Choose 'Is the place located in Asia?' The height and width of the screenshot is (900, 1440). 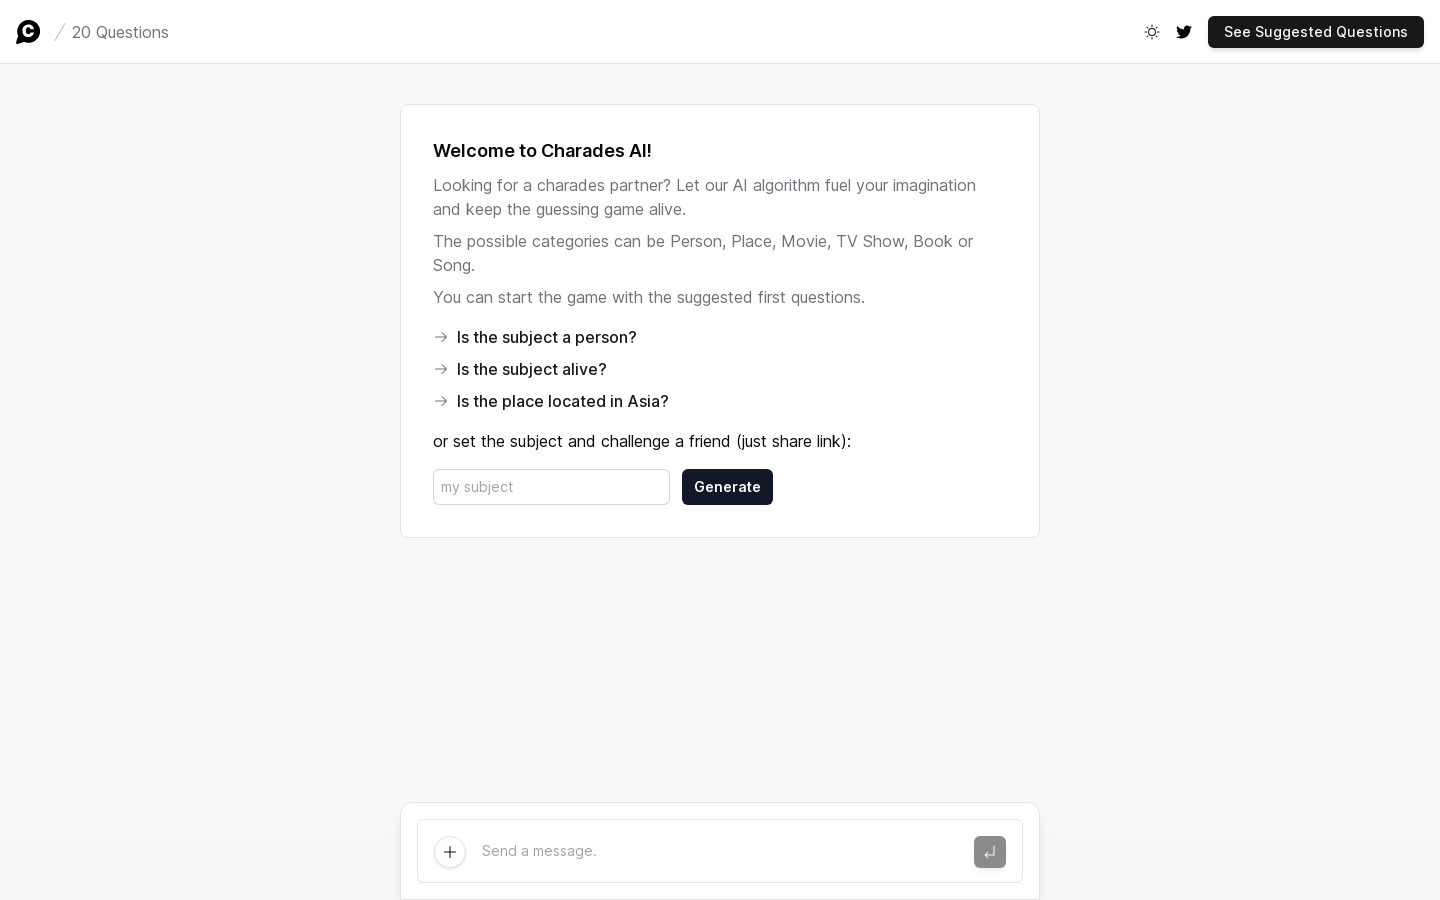tap(562, 401)
